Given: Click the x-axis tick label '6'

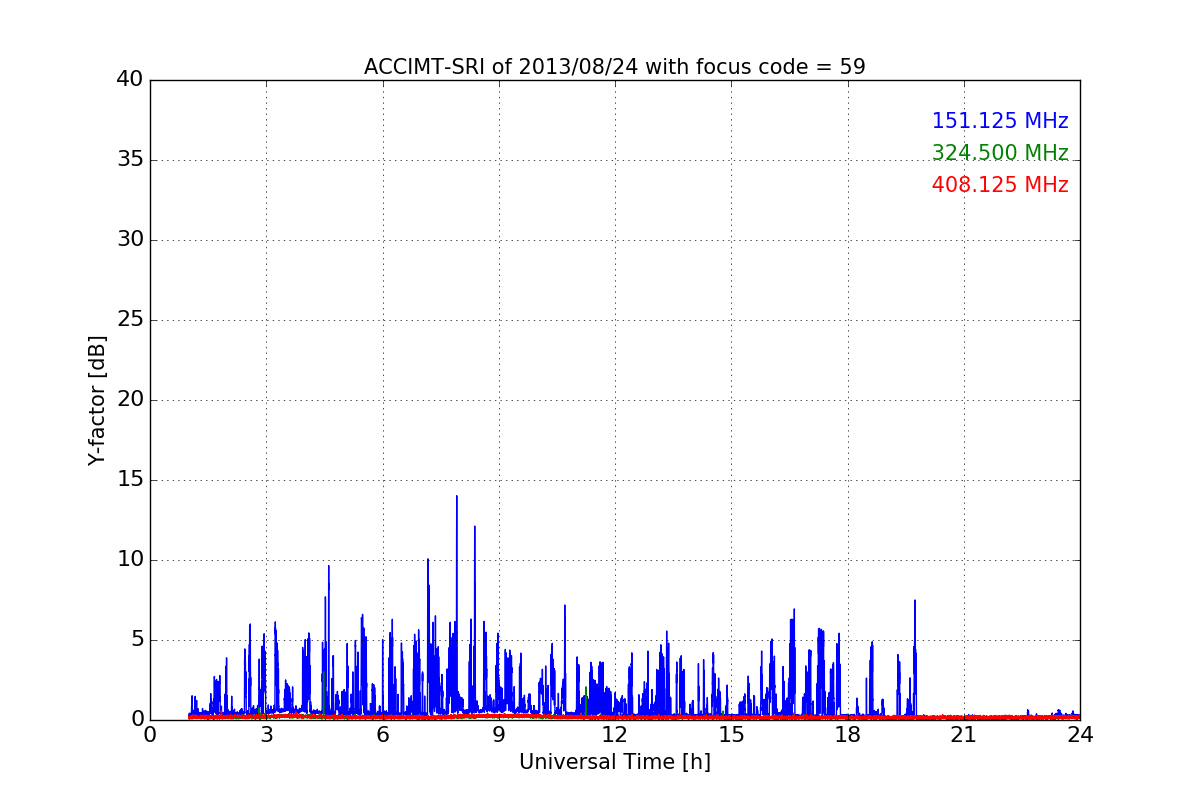Looking at the screenshot, I should pyautogui.click(x=383, y=735).
